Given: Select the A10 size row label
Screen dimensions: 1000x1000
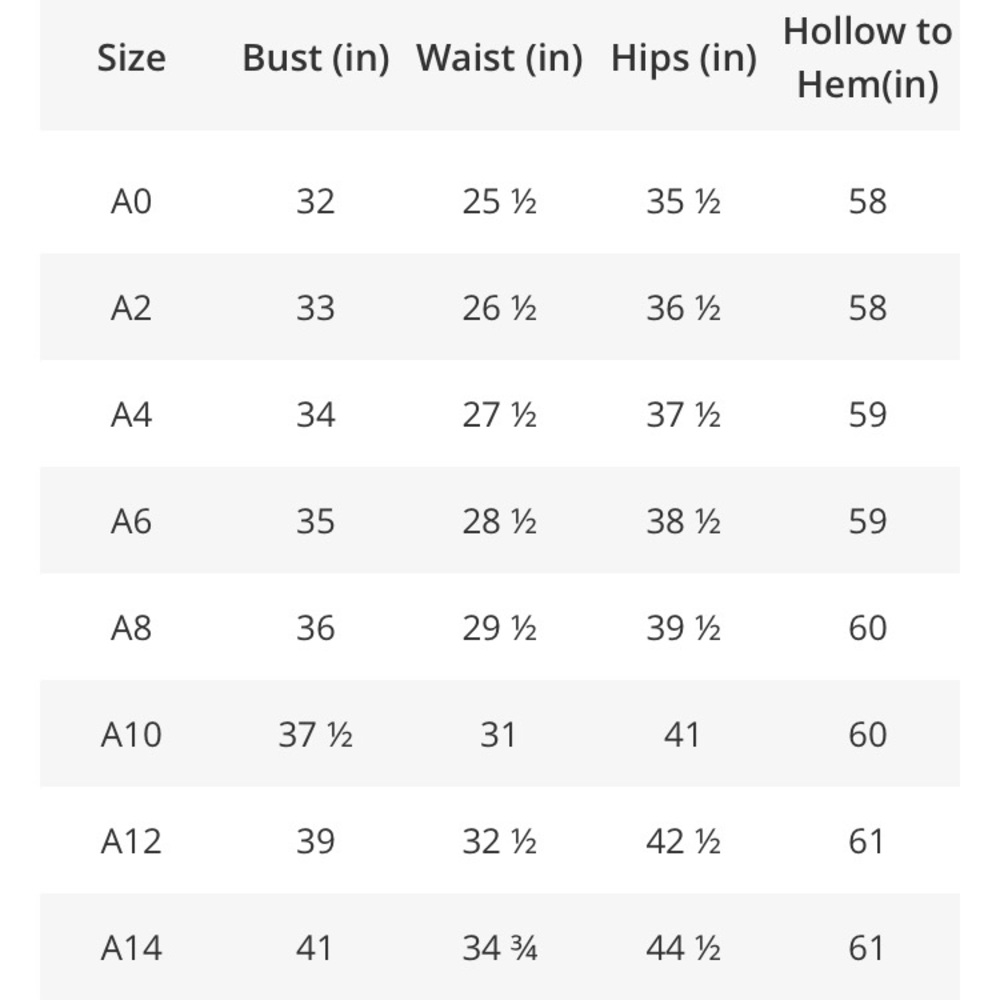Looking at the screenshot, I should [x=131, y=735].
